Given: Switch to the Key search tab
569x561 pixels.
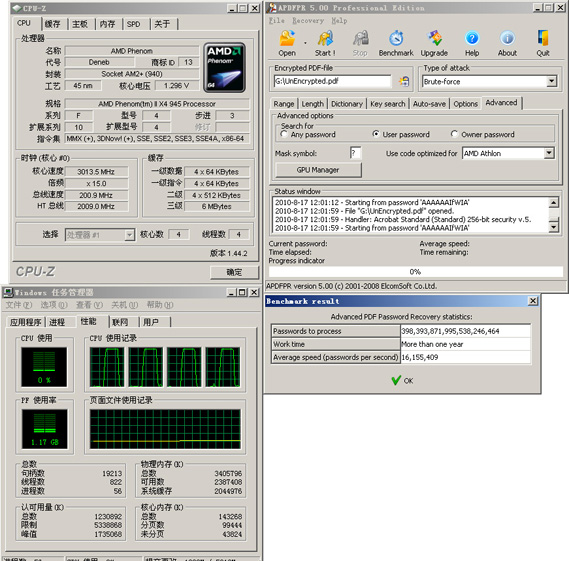Looking at the screenshot, I should tap(388, 104).
